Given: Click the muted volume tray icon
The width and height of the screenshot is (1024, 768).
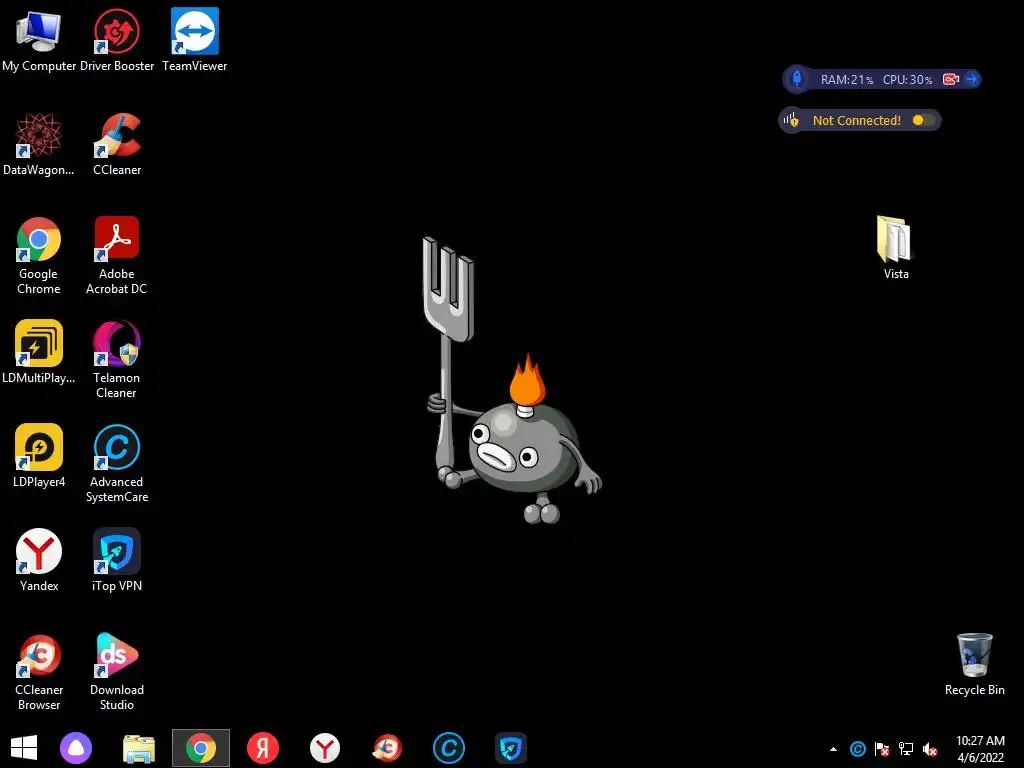Looking at the screenshot, I should tap(930, 749).
